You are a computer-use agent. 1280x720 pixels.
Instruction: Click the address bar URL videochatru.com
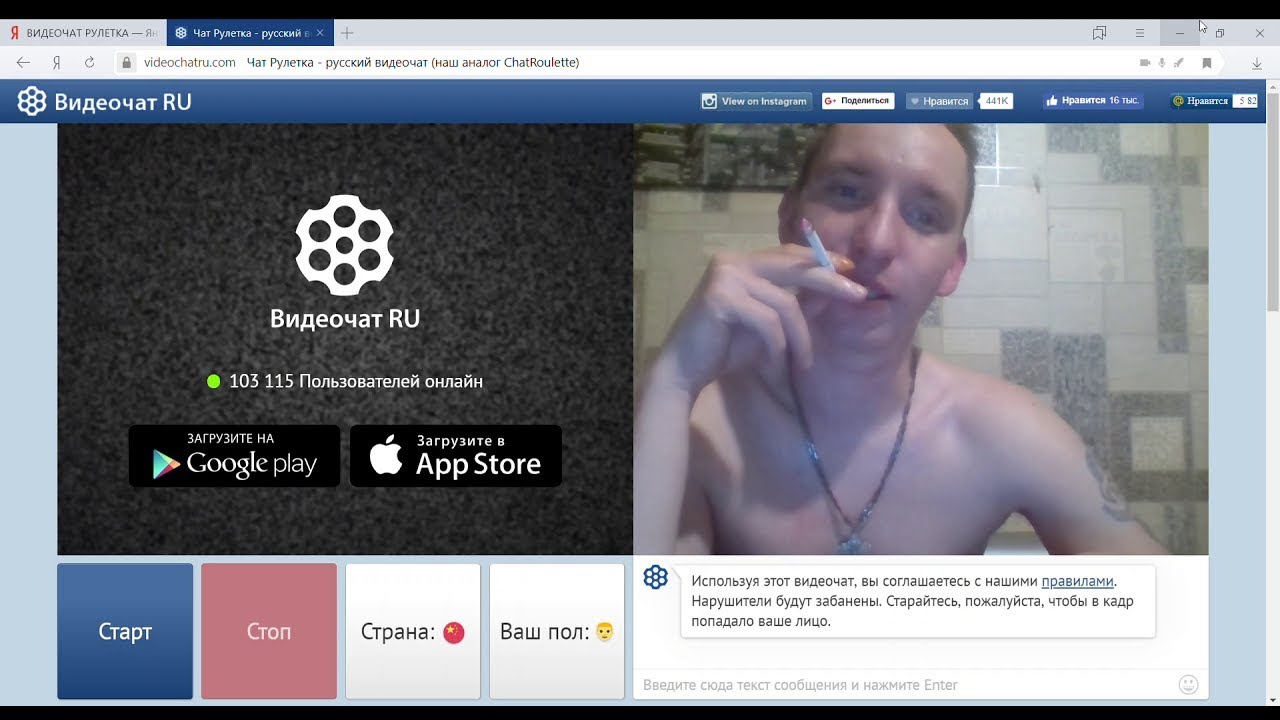[x=190, y=62]
